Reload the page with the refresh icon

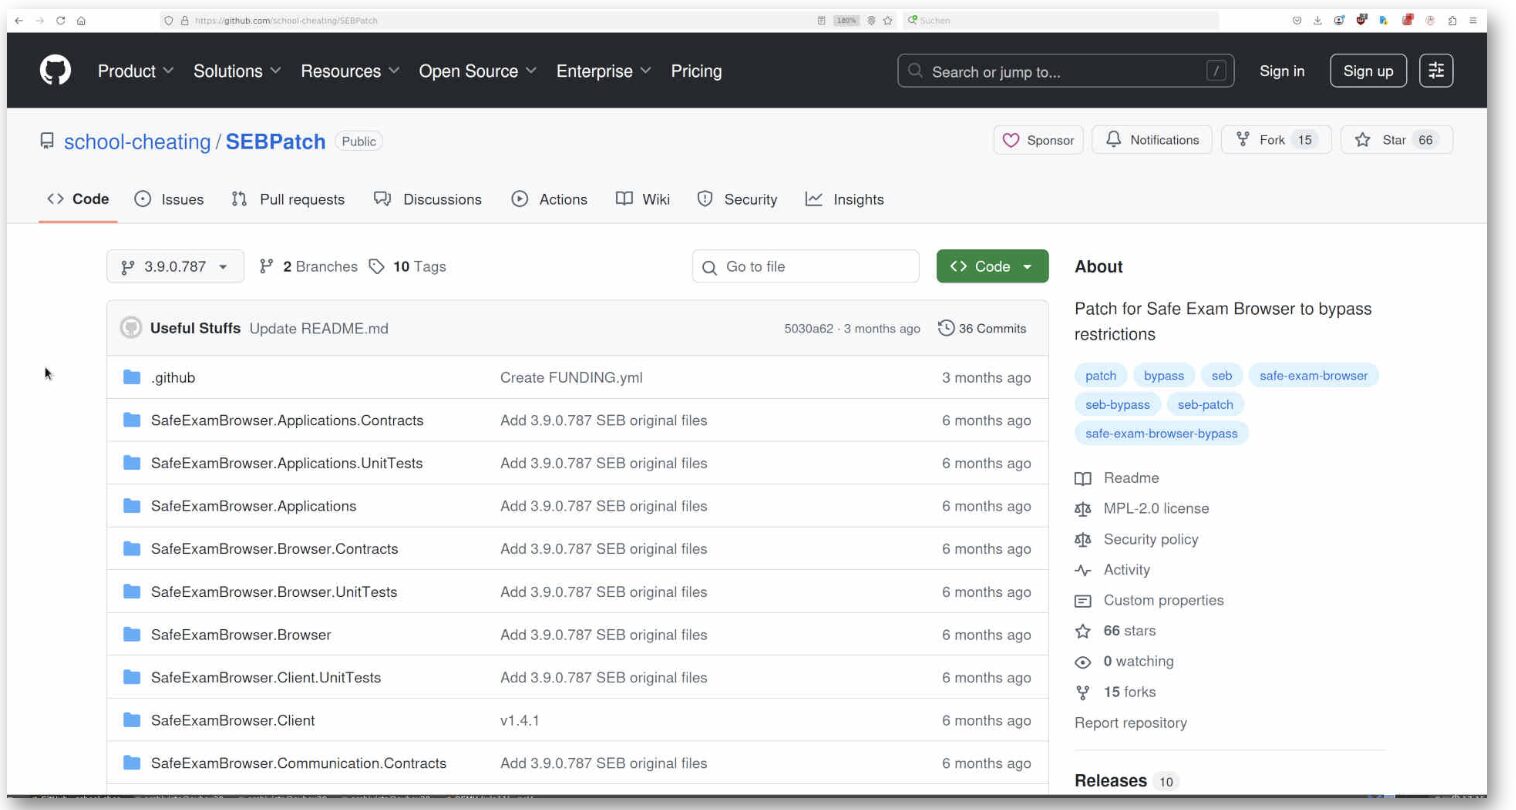tap(61, 20)
